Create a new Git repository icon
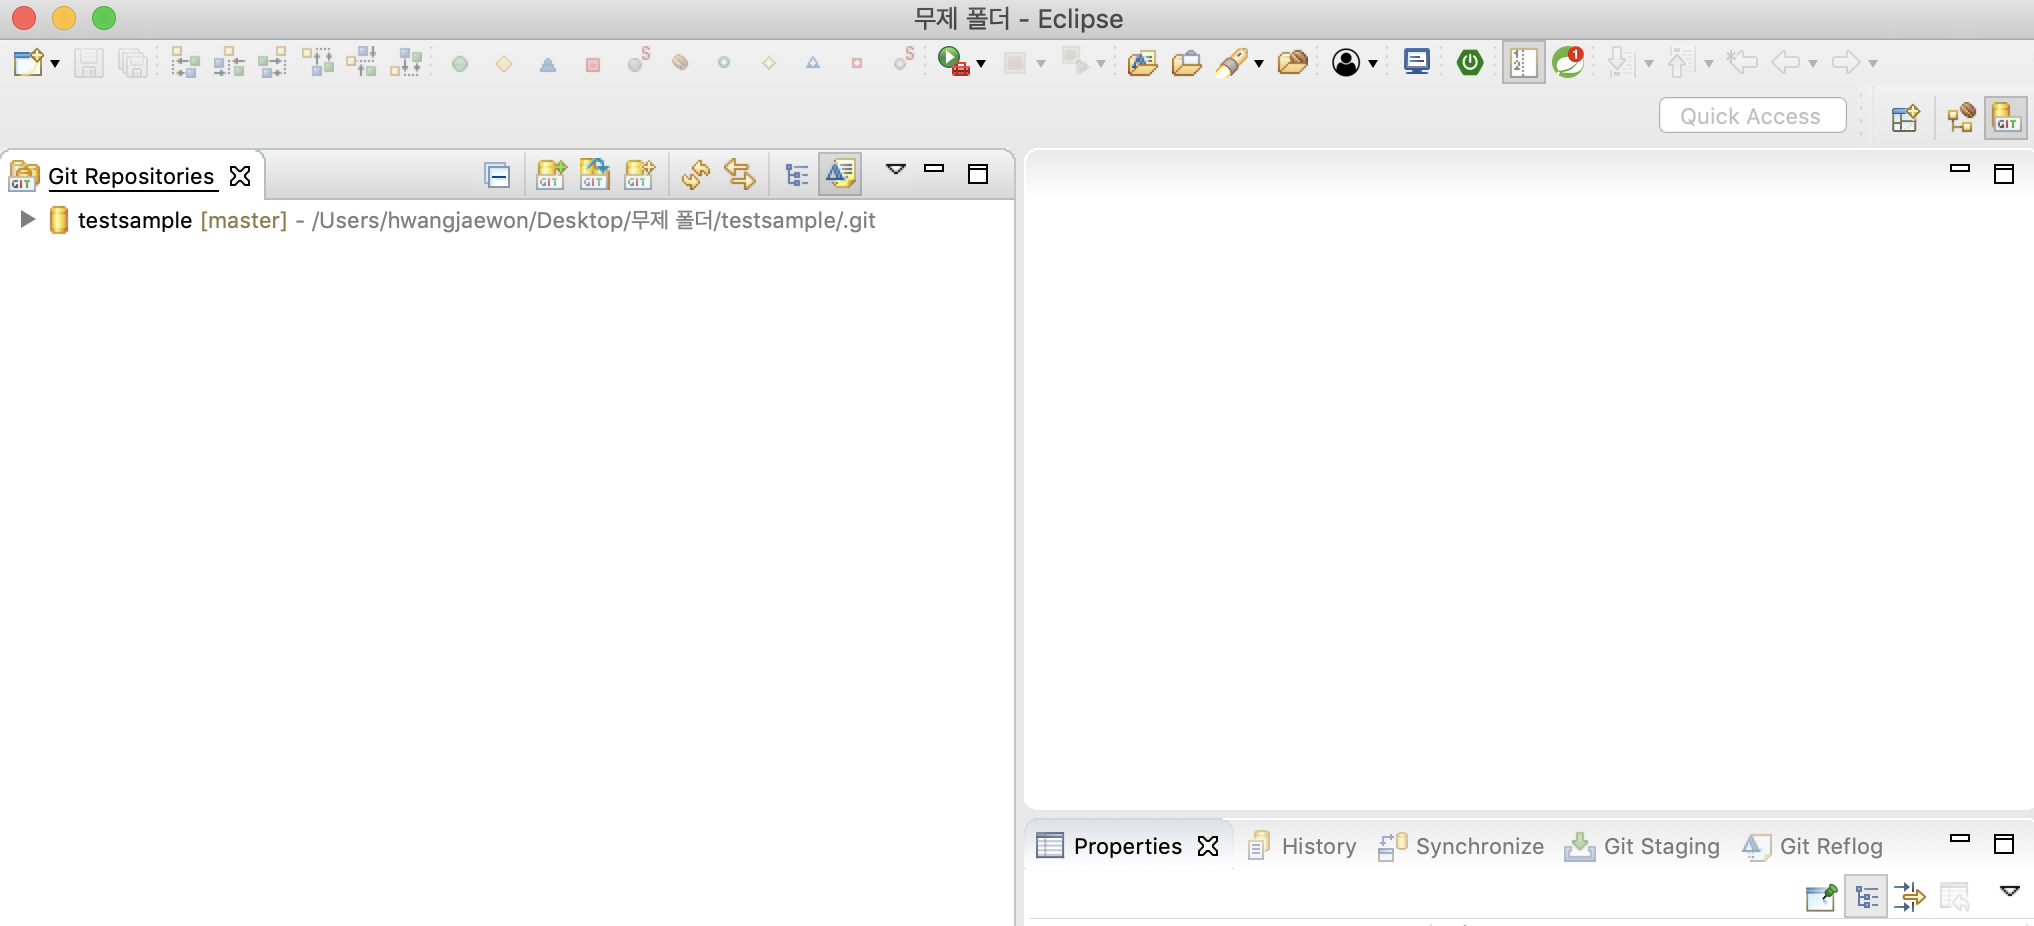The image size is (2034, 926). (x=640, y=175)
